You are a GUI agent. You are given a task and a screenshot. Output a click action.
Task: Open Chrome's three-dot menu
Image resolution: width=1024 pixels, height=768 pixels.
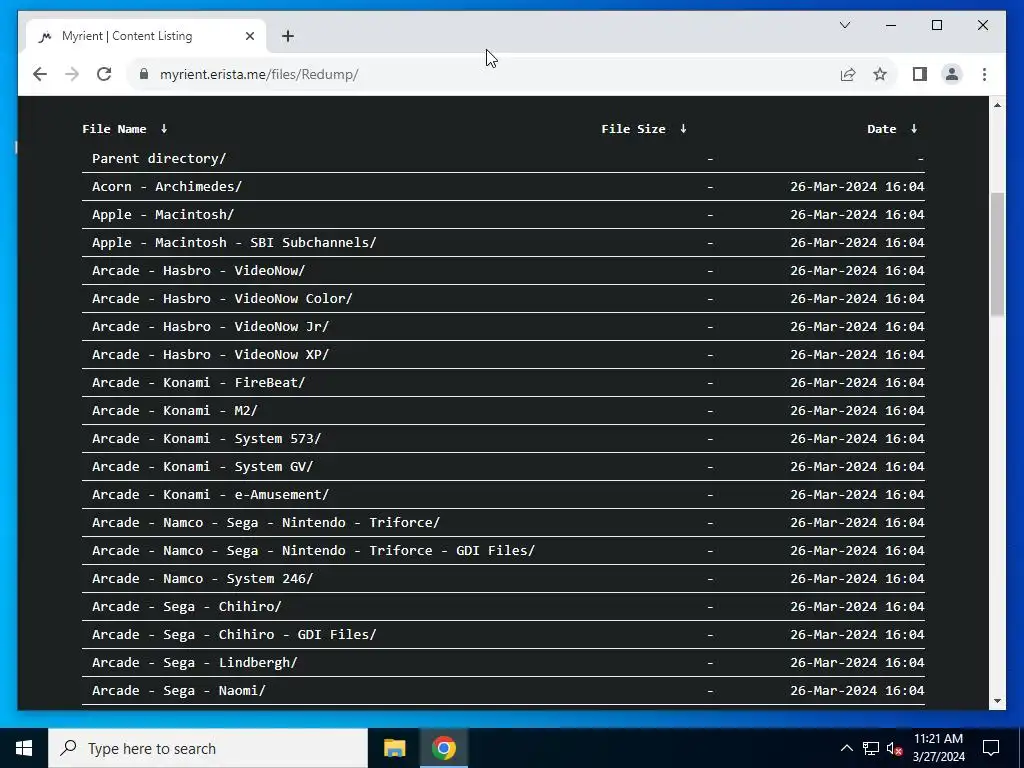[984, 74]
